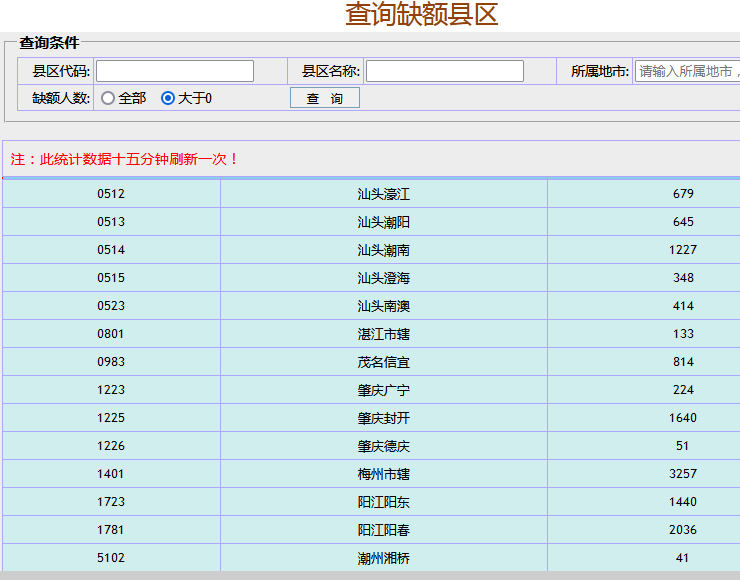Click district name 茂名信宜

pyautogui.click(x=384, y=362)
